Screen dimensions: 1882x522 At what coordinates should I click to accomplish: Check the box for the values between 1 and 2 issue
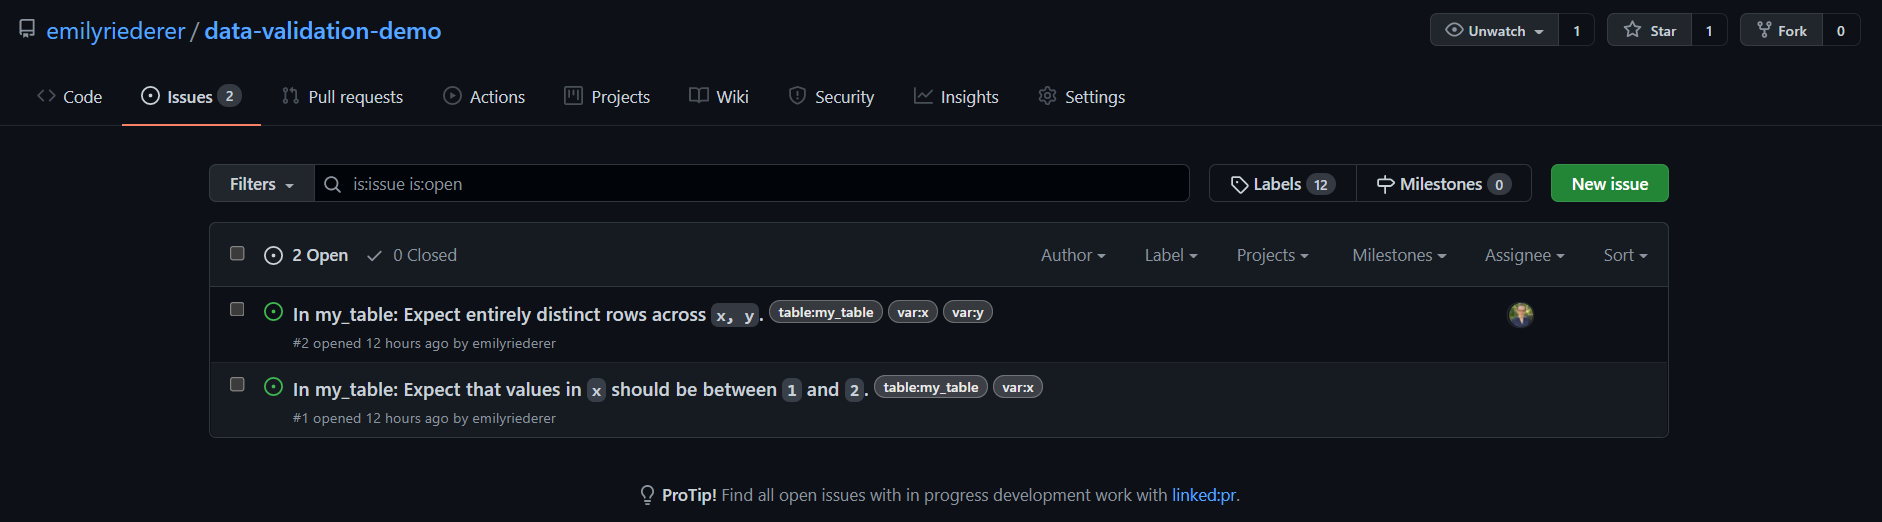pyautogui.click(x=237, y=384)
